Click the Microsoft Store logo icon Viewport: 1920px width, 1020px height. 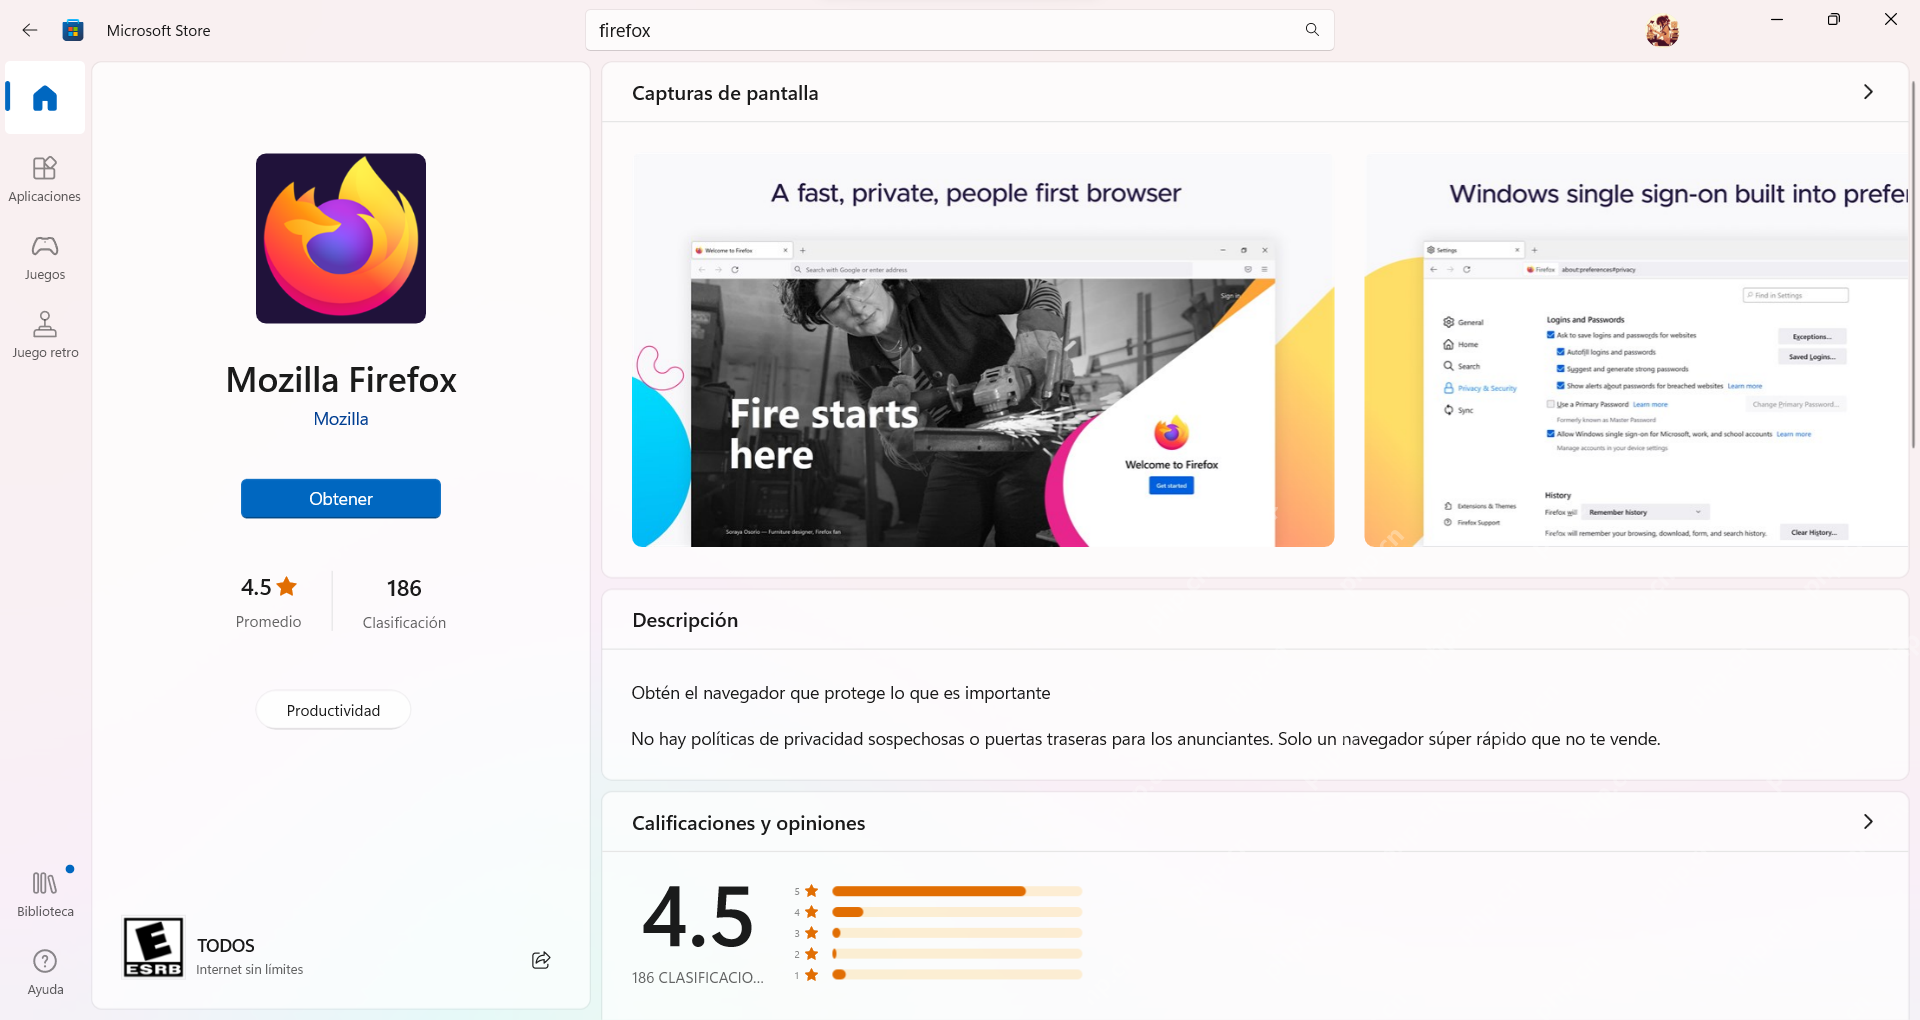pos(73,30)
